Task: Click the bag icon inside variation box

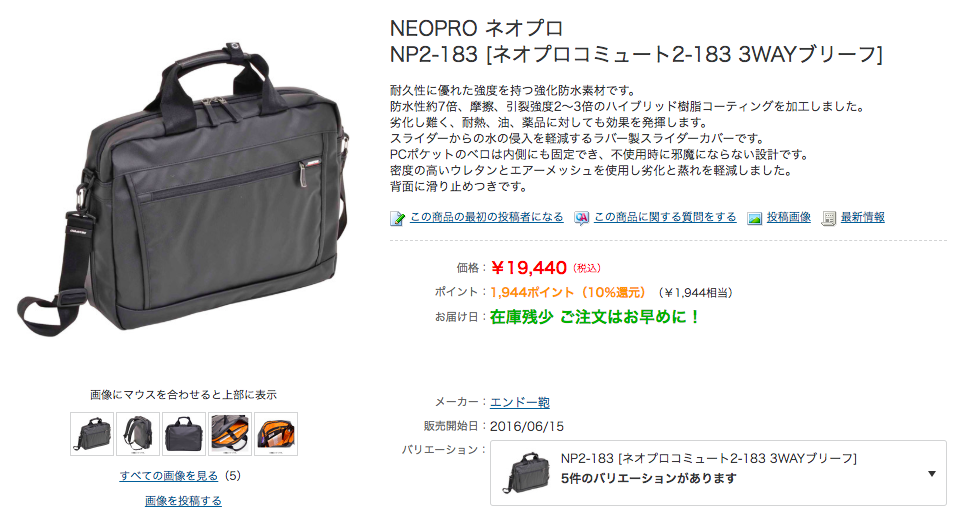Action: click(x=526, y=473)
